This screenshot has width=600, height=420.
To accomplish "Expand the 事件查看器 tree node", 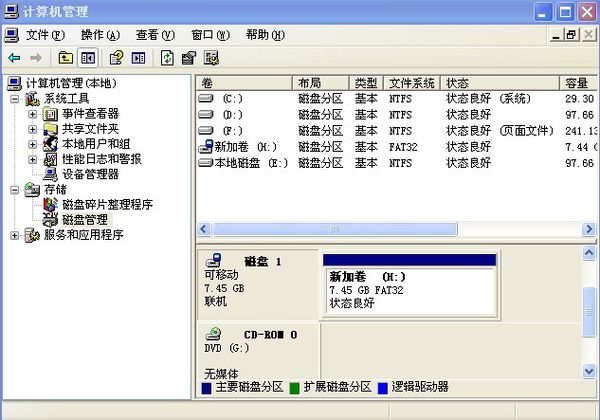I will [x=32, y=114].
